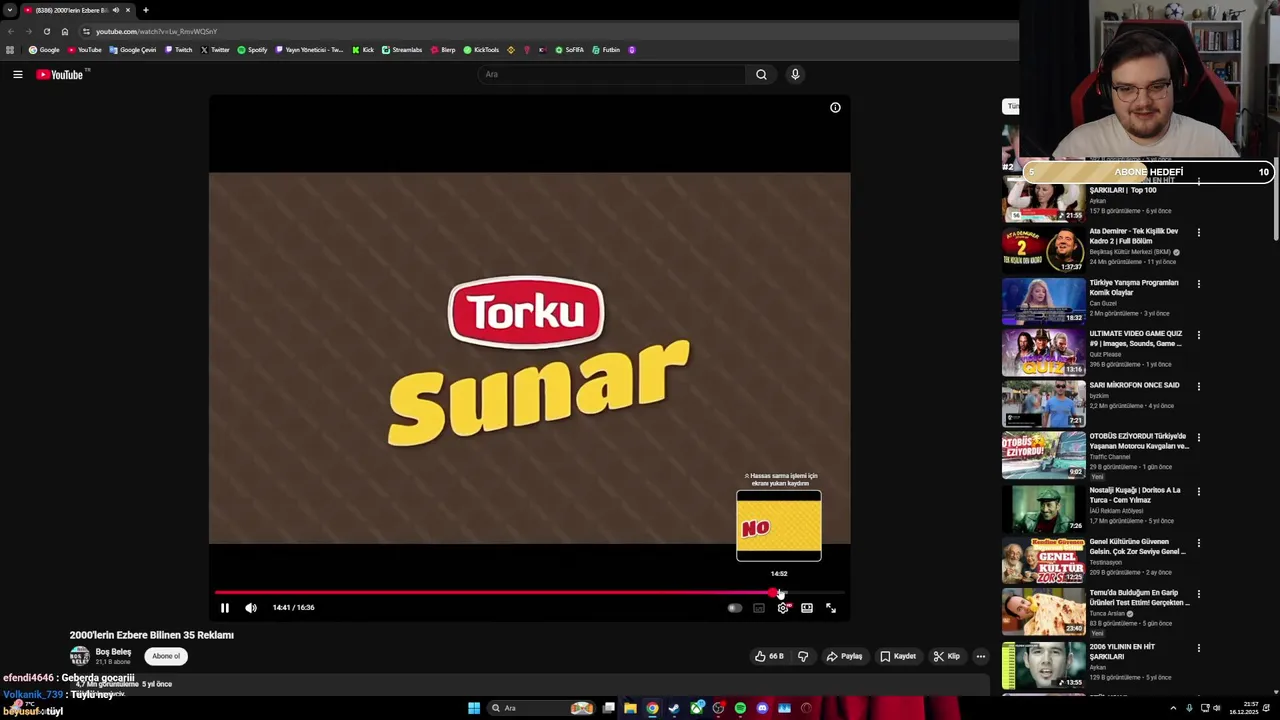Subscribe with the Abone ol button

click(166, 657)
